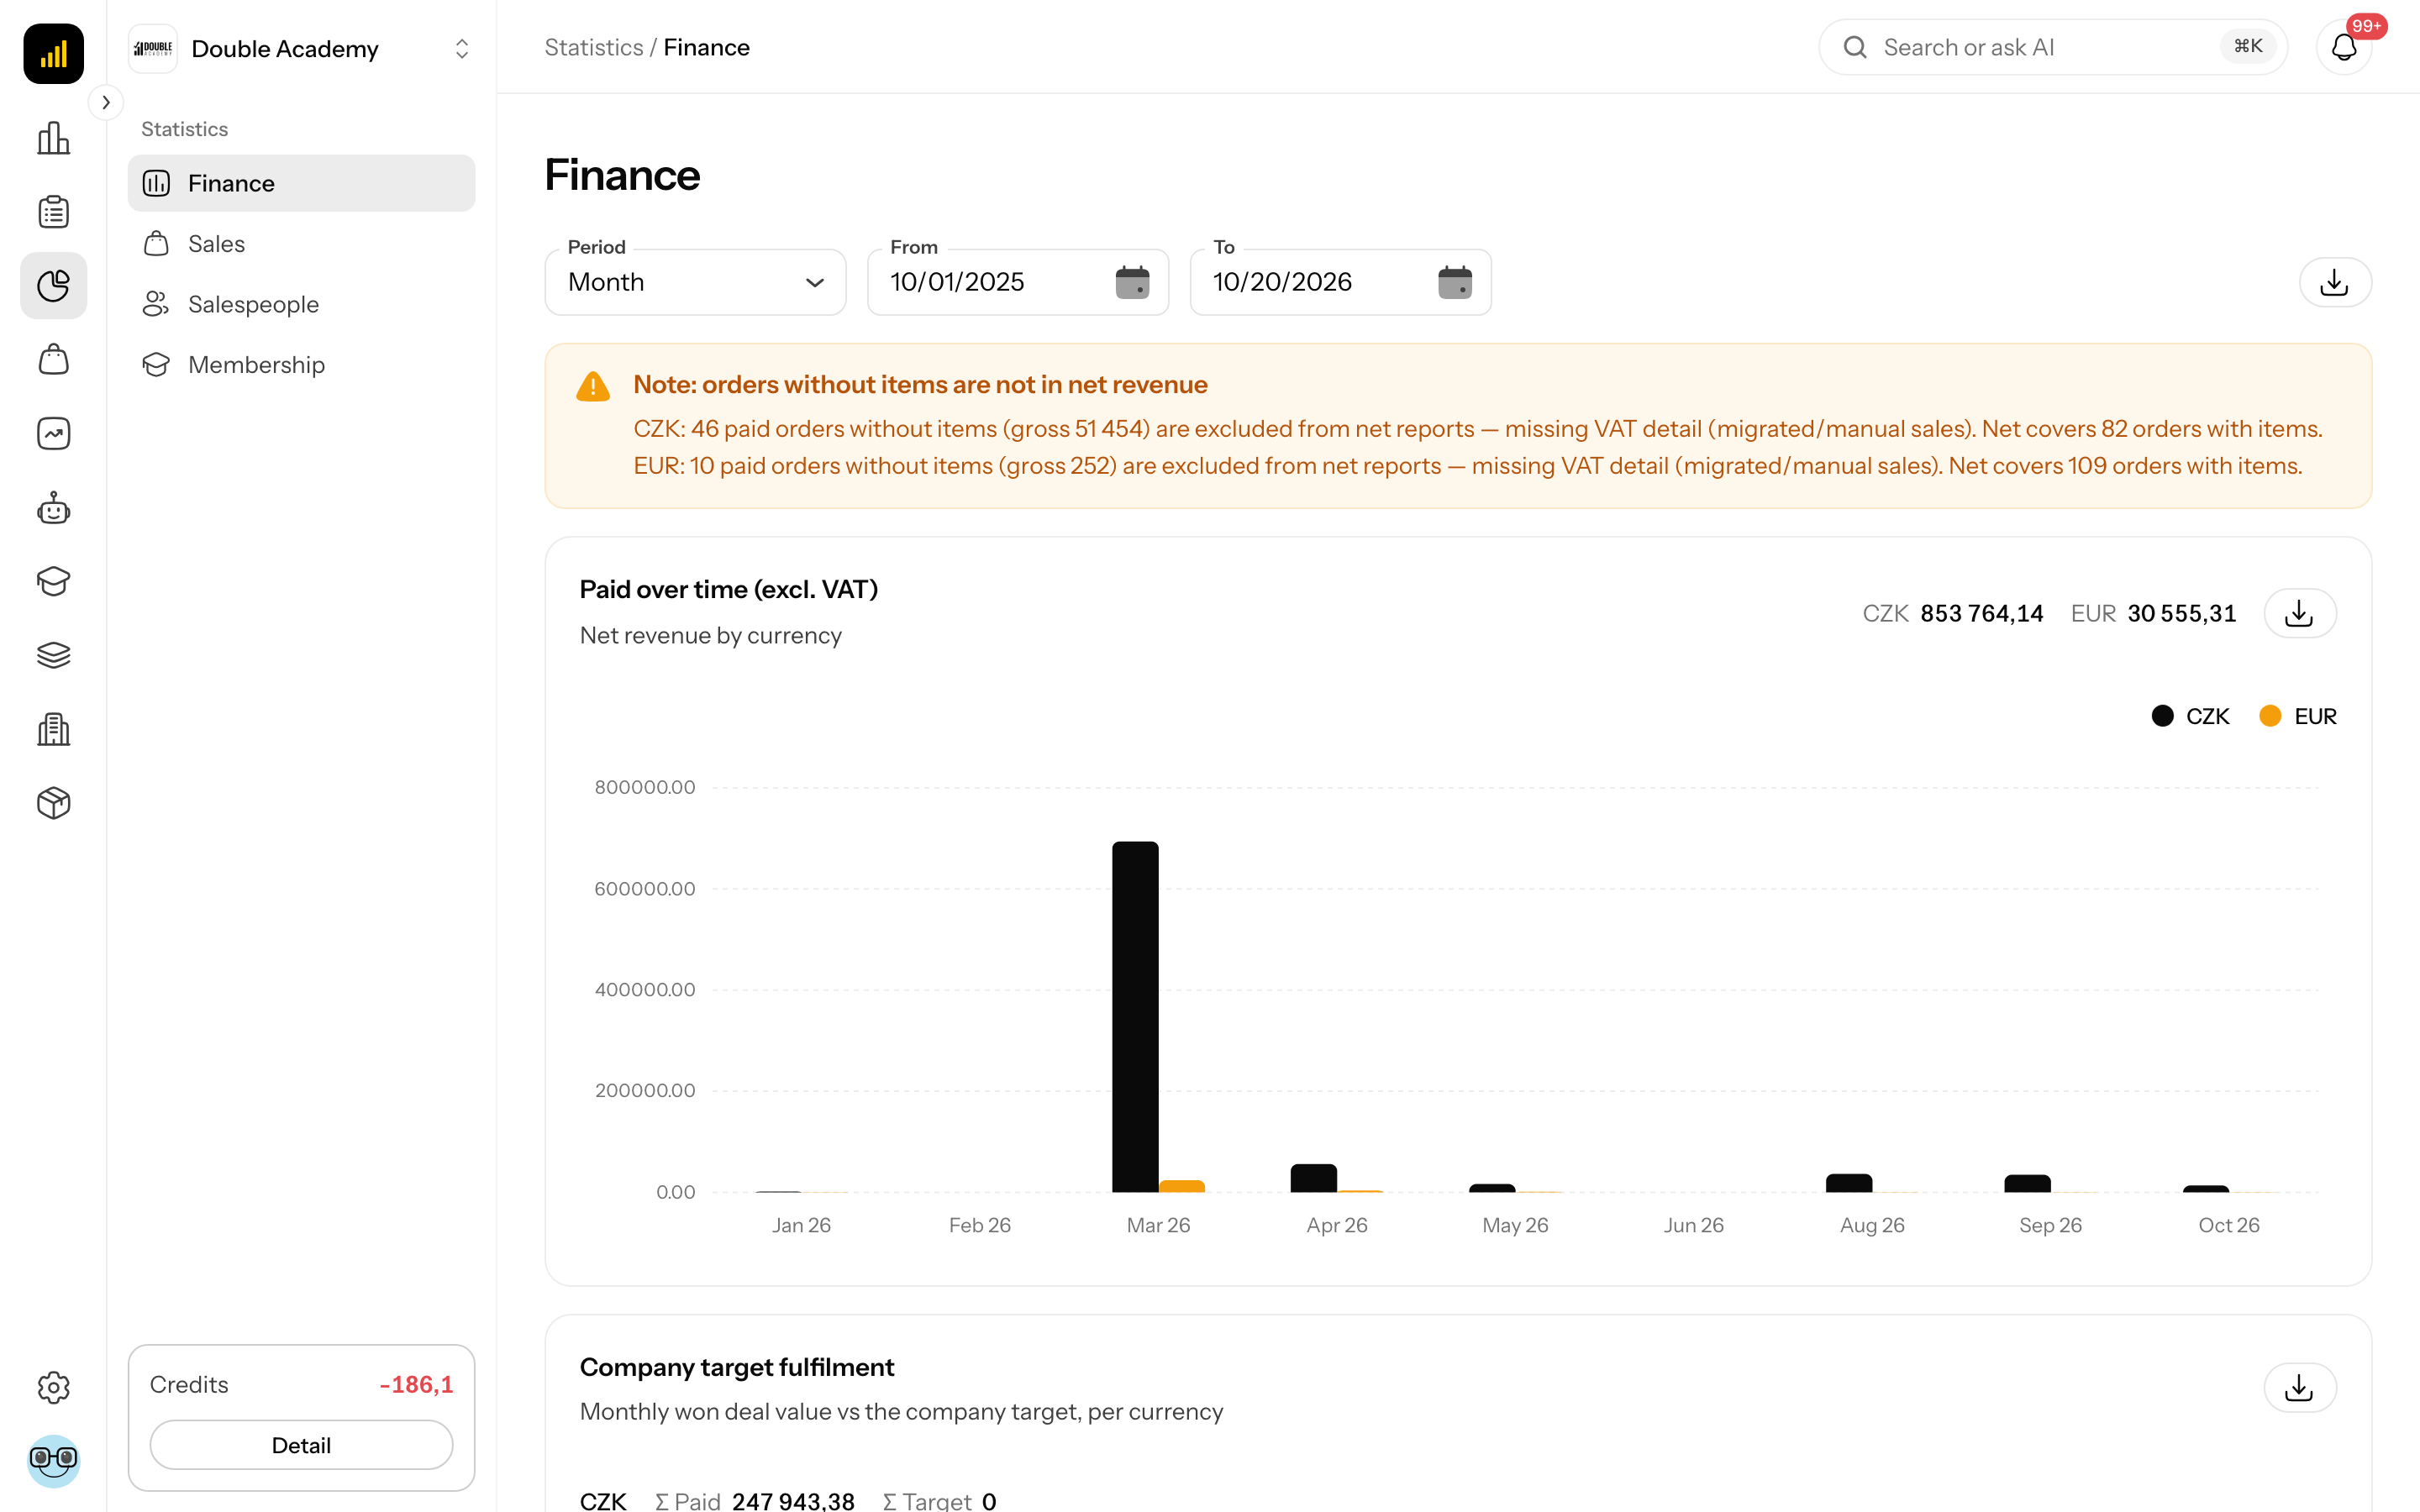Toggle the EUR series in the chart legend
The image size is (2420, 1512).
[x=2298, y=716]
